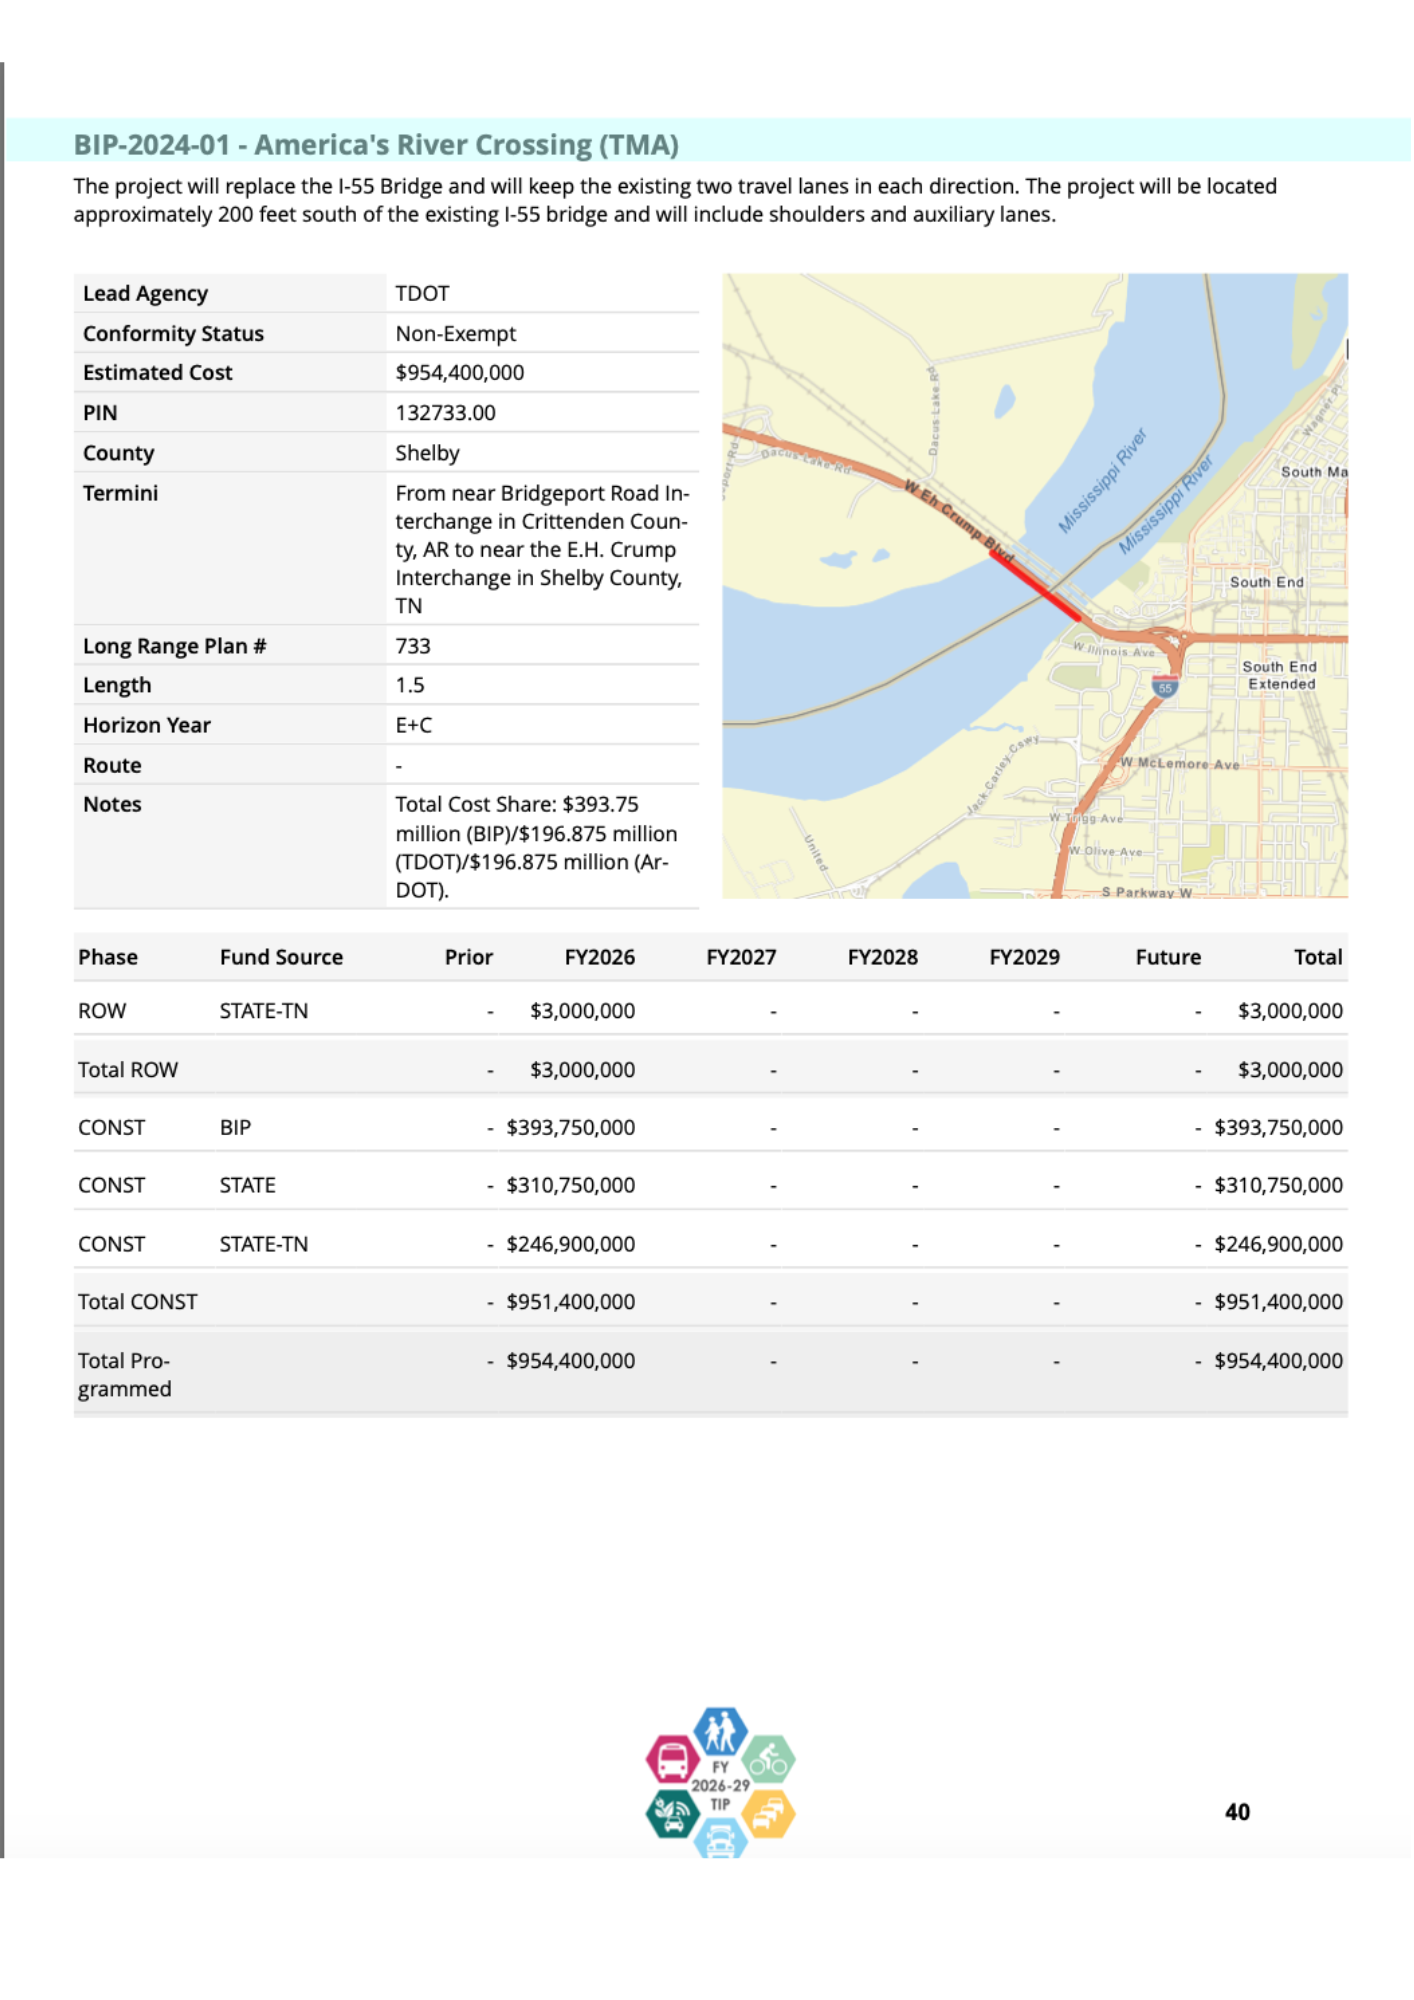Click the 'Termini' label
This screenshot has height=2000, width=1414.
[x=120, y=493]
